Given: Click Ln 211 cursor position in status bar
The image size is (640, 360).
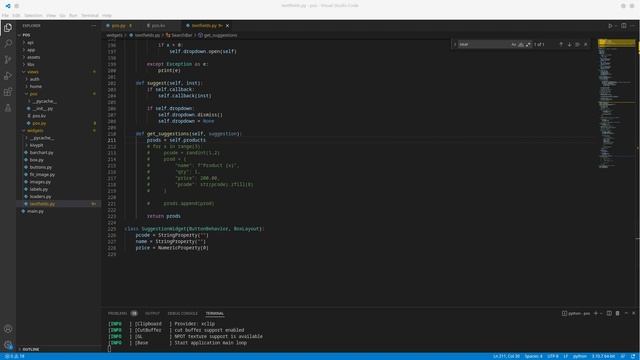Looking at the screenshot, I should [506, 356].
